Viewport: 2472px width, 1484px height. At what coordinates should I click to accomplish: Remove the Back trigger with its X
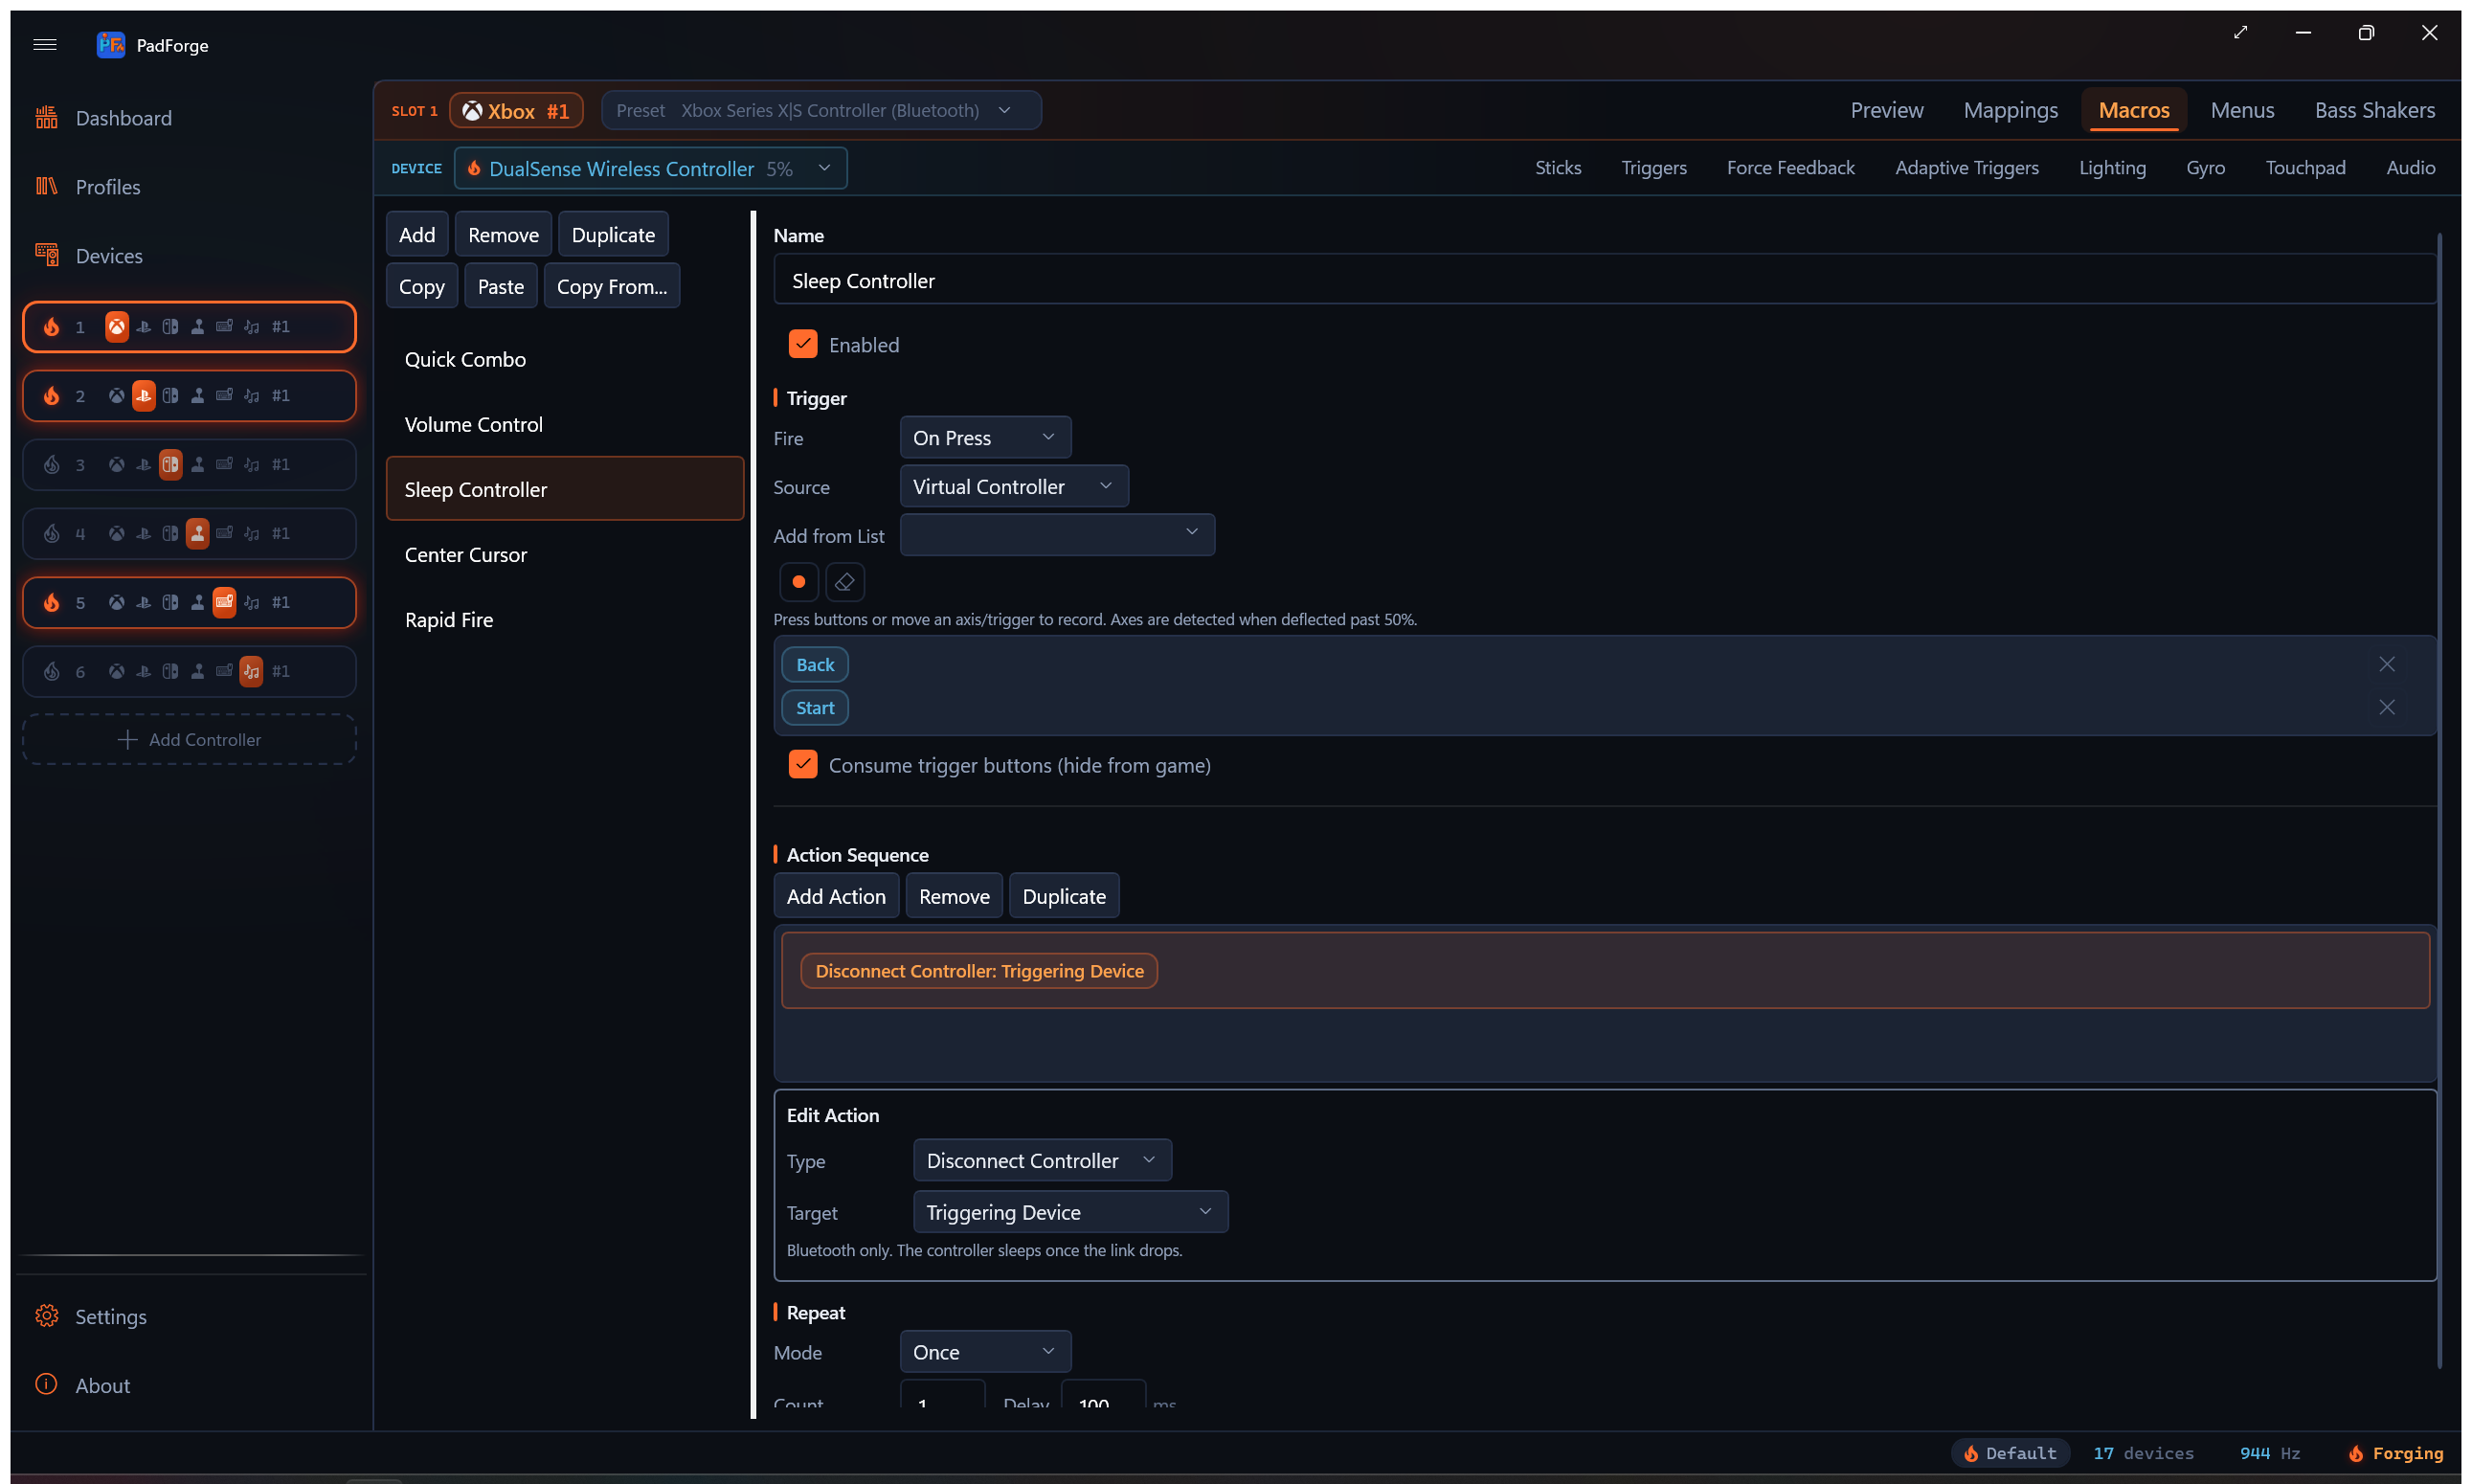[x=2387, y=665]
